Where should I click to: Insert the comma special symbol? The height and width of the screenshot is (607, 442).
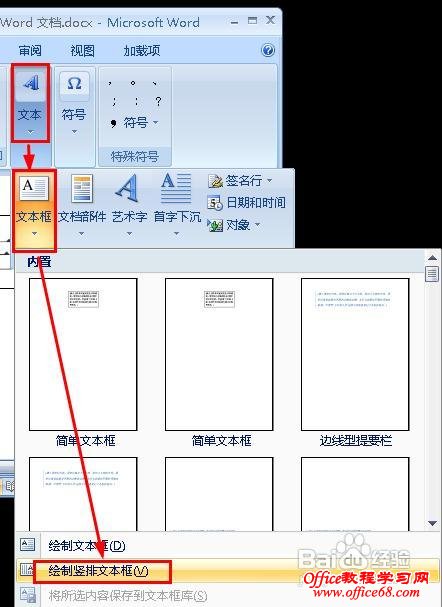click(x=111, y=83)
